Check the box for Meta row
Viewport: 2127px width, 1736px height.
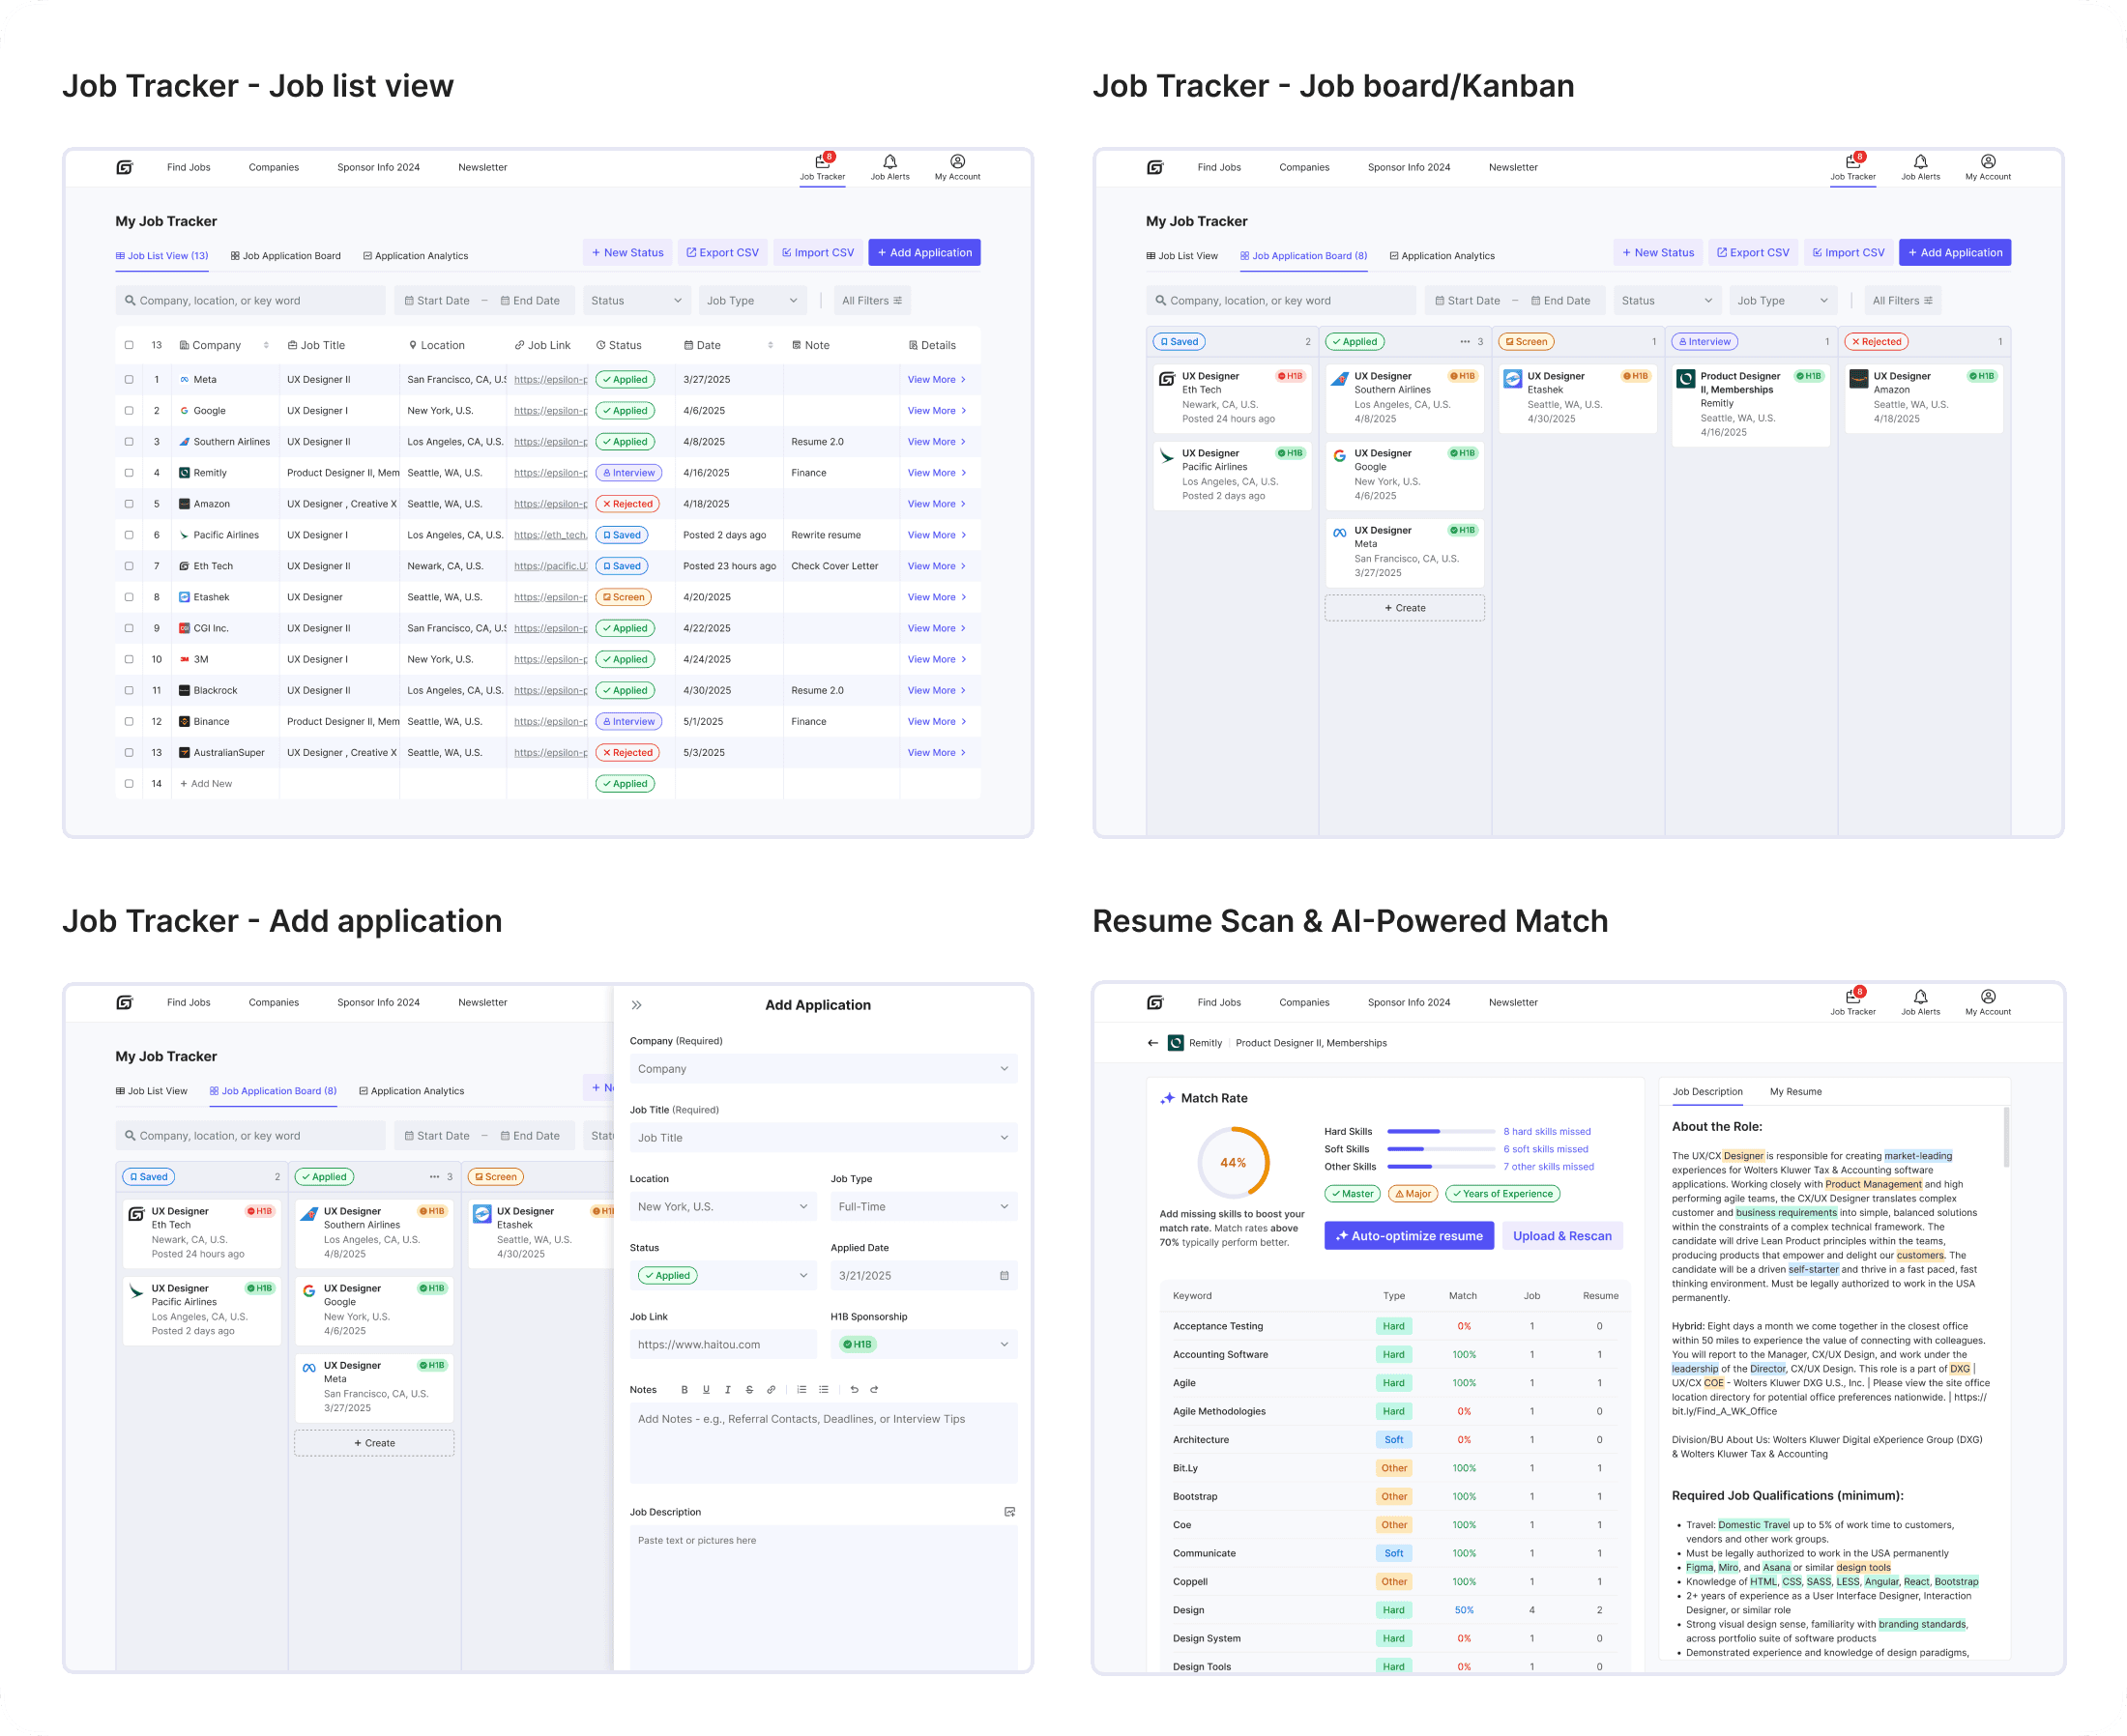129,380
